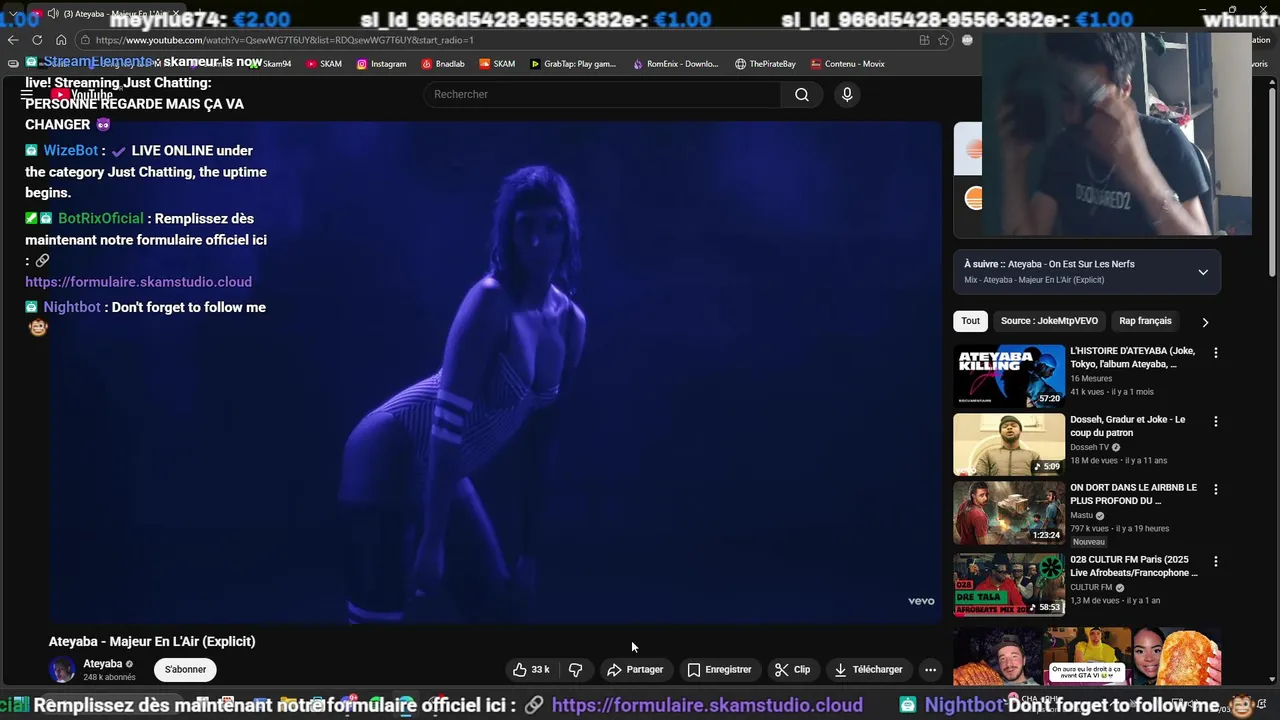The width and height of the screenshot is (1280, 720).
Task: Open the browser home page icon
Action: click(x=61, y=40)
